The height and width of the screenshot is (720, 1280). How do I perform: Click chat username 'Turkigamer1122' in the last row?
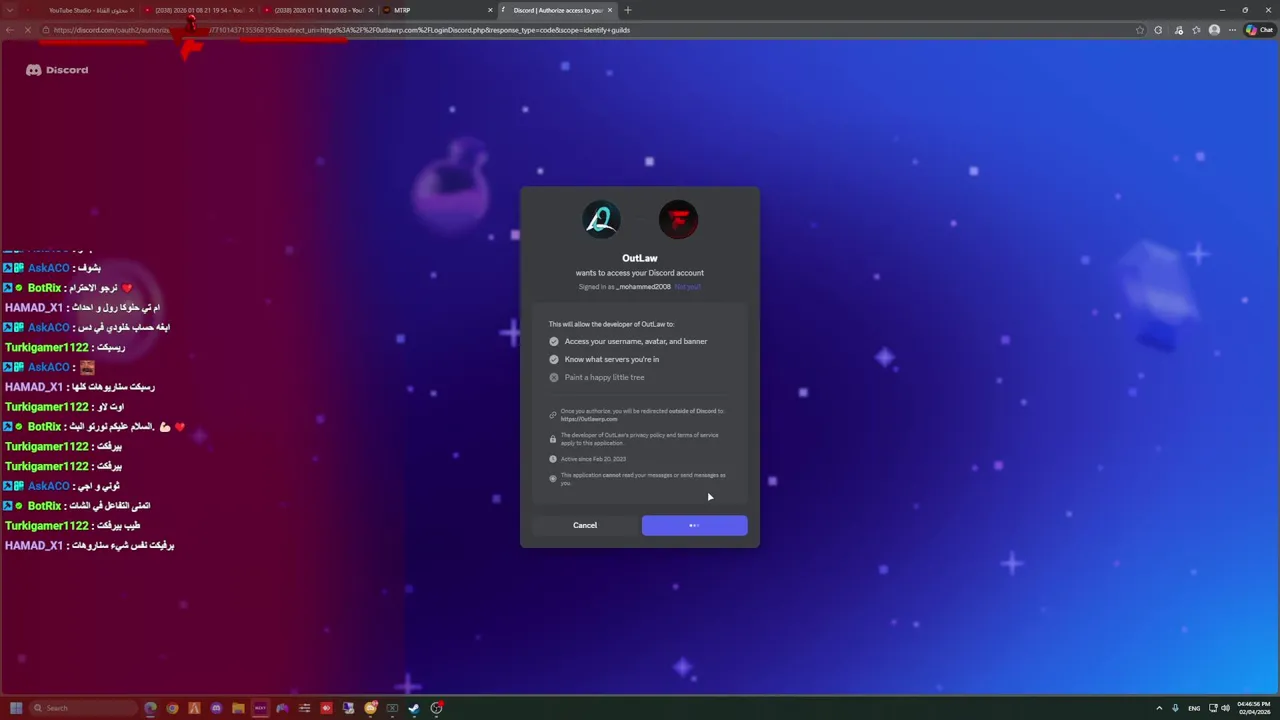click(47, 526)
